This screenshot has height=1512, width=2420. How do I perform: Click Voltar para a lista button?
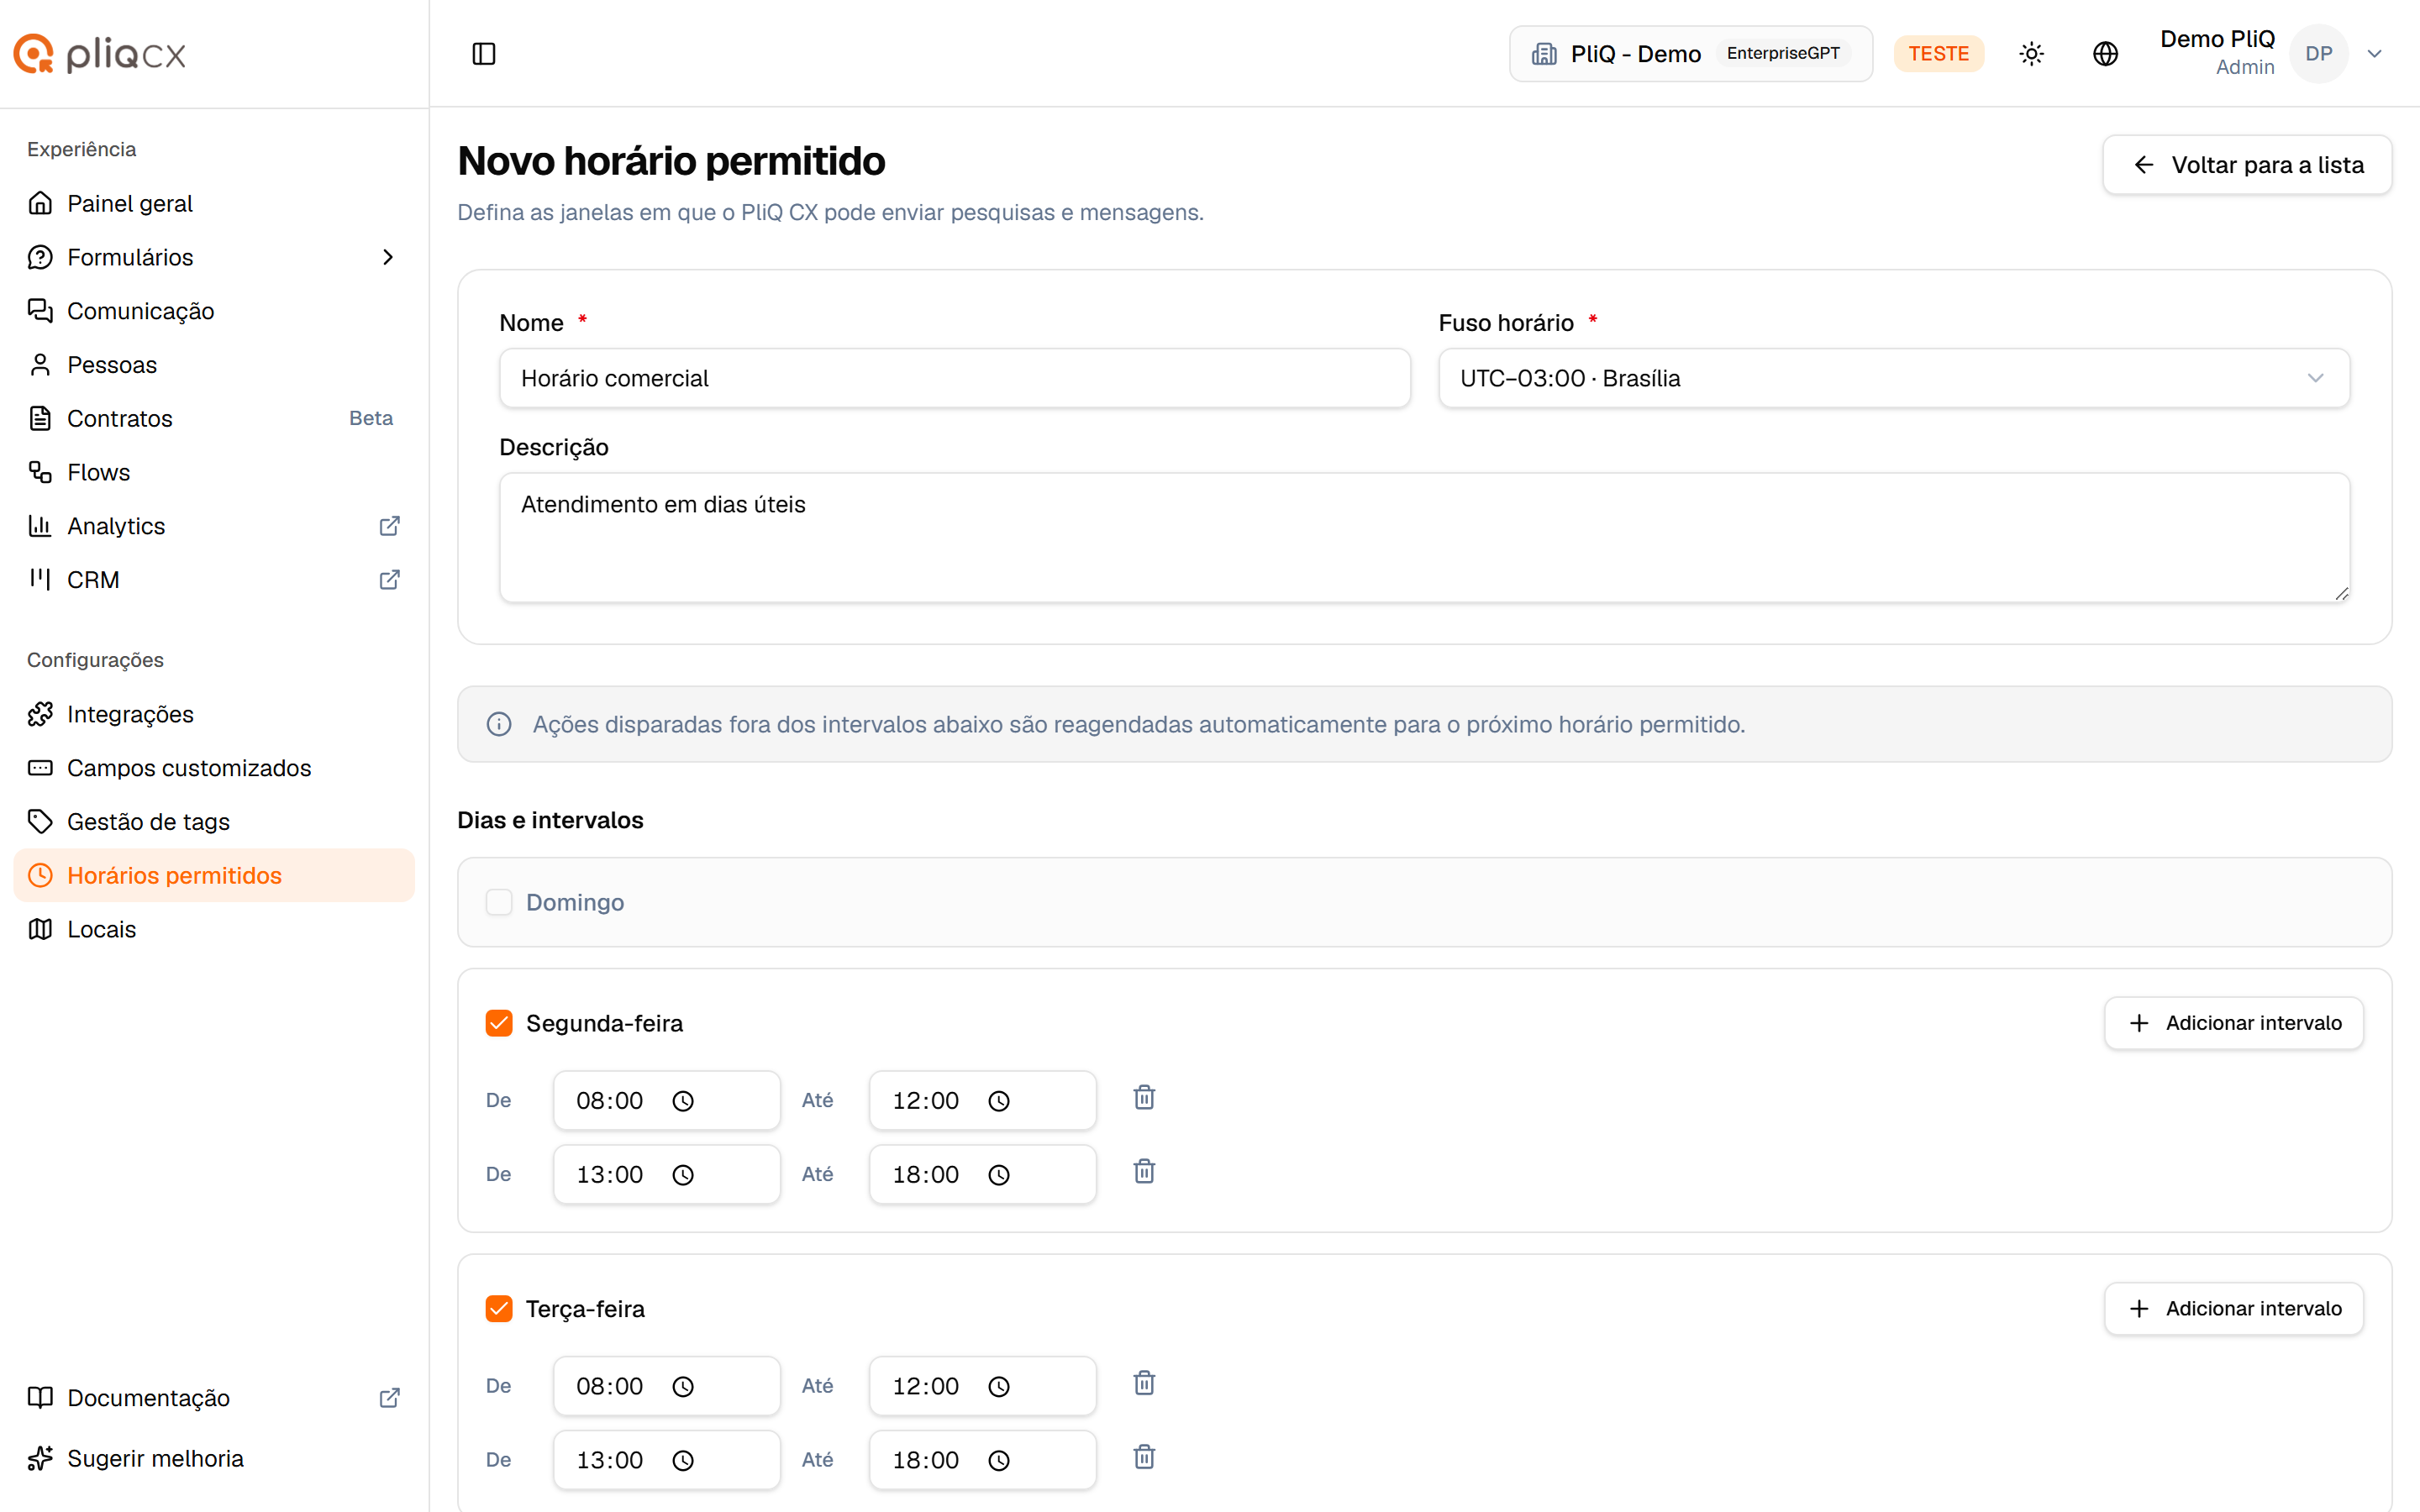(x=2247, y=165)
